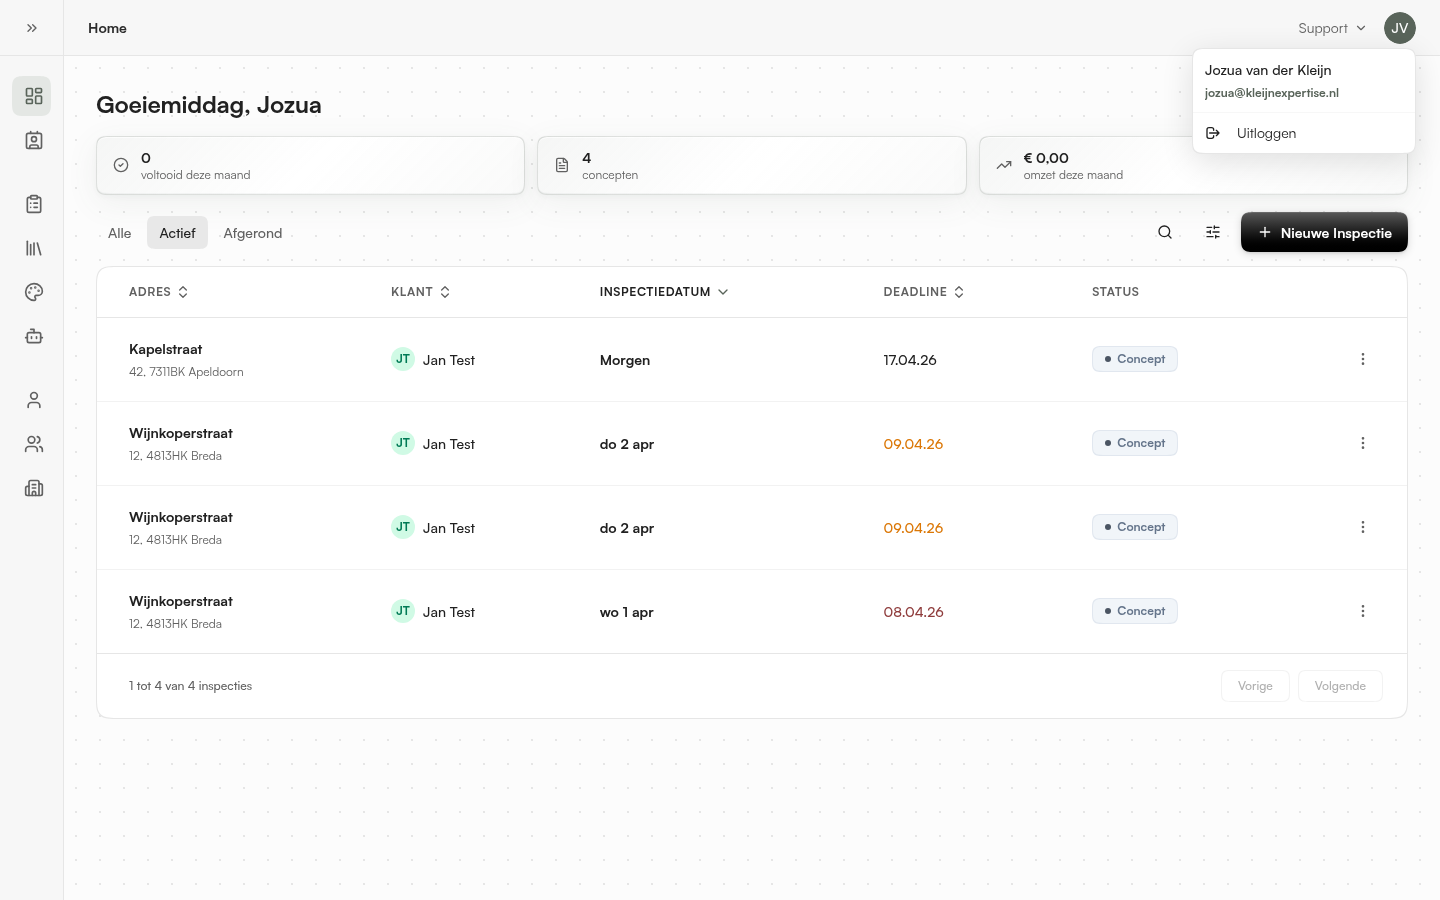
Task: Click the Concept badge in Kapelstraat row
Action: [1134, 359]
